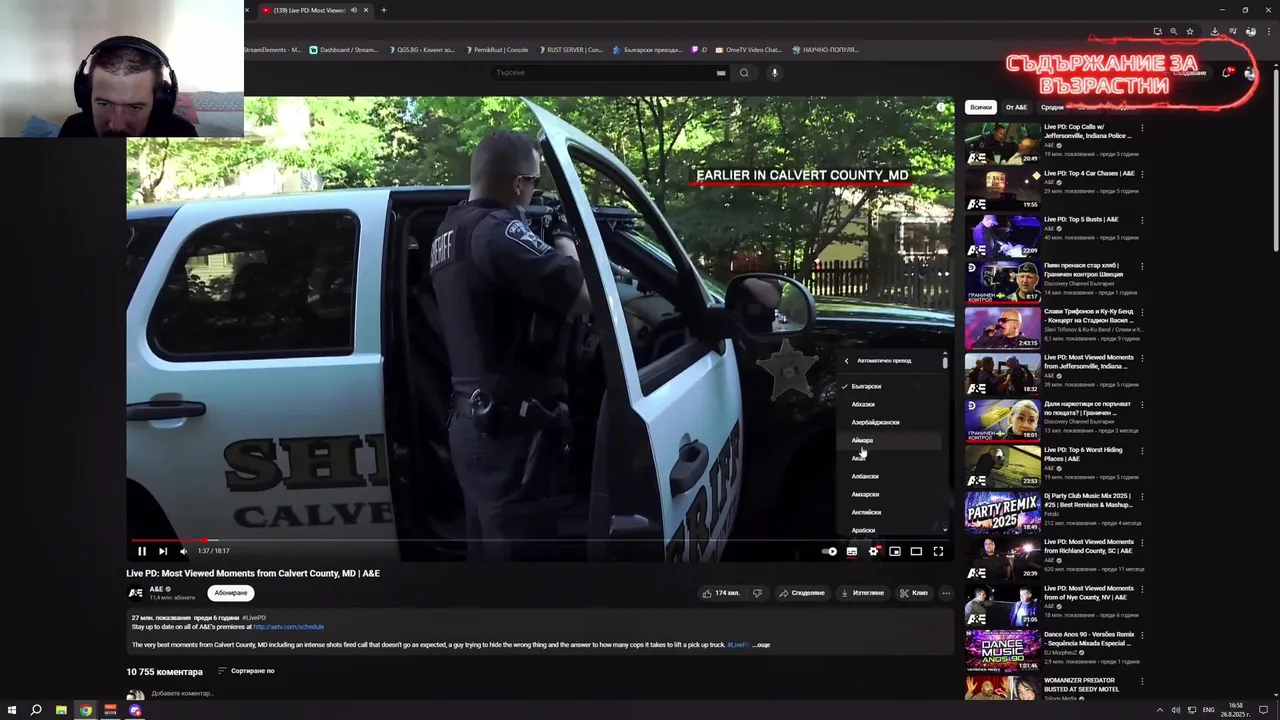Toggle the autoplay switch in player
Screen dimensions: 1280x720
(829, 551)
